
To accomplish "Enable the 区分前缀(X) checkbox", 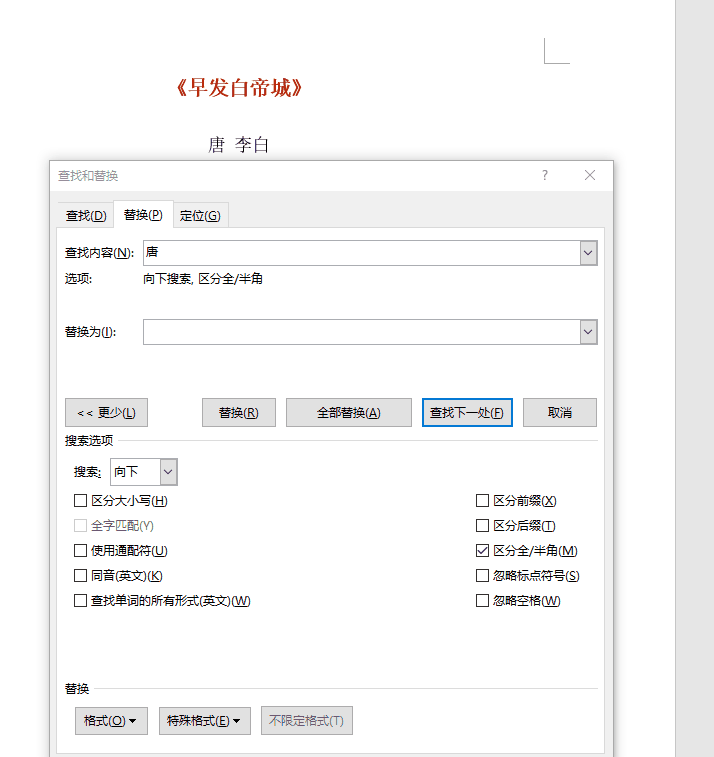I will (482, 501).
